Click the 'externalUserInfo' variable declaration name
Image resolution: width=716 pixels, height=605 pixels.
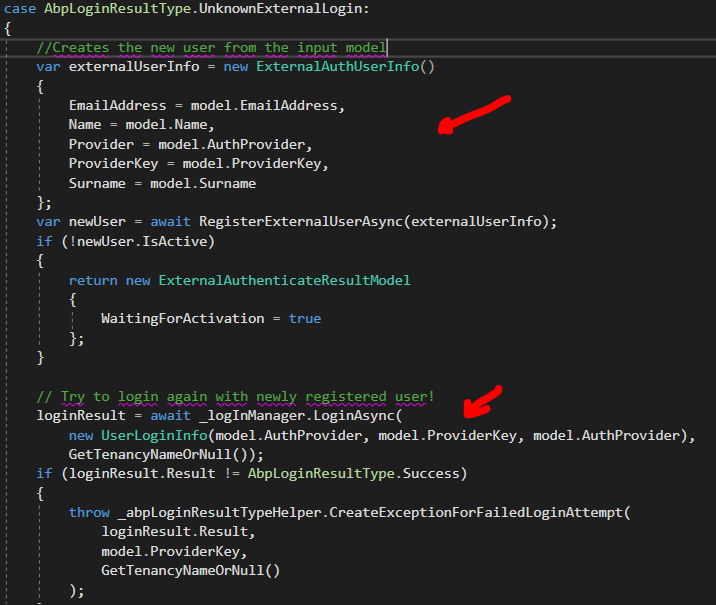point(134,67)
